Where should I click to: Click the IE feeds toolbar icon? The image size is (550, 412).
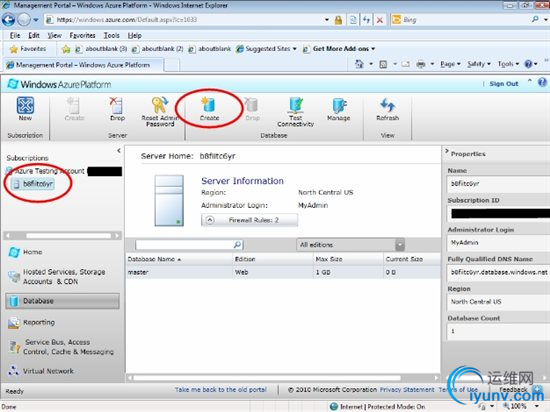click(x=383, y=64)
